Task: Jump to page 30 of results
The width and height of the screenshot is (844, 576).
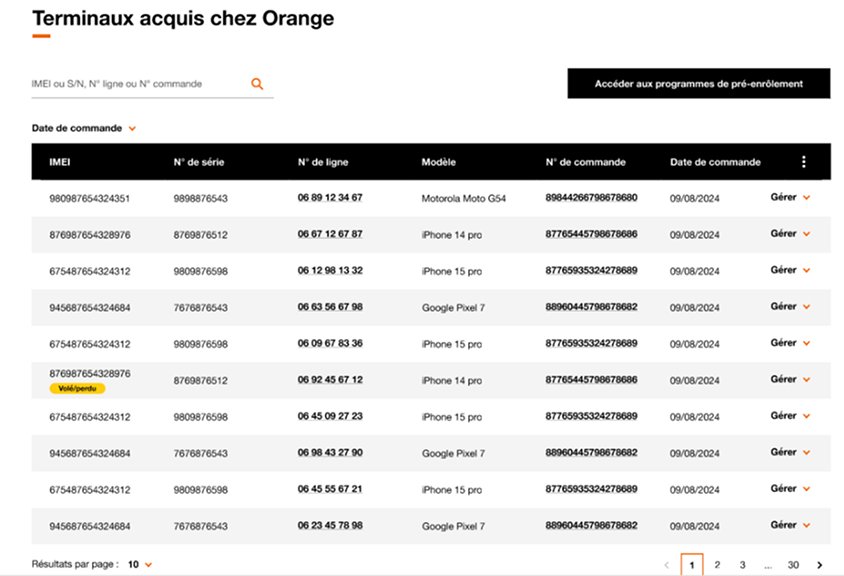Action: coord(793,565)
